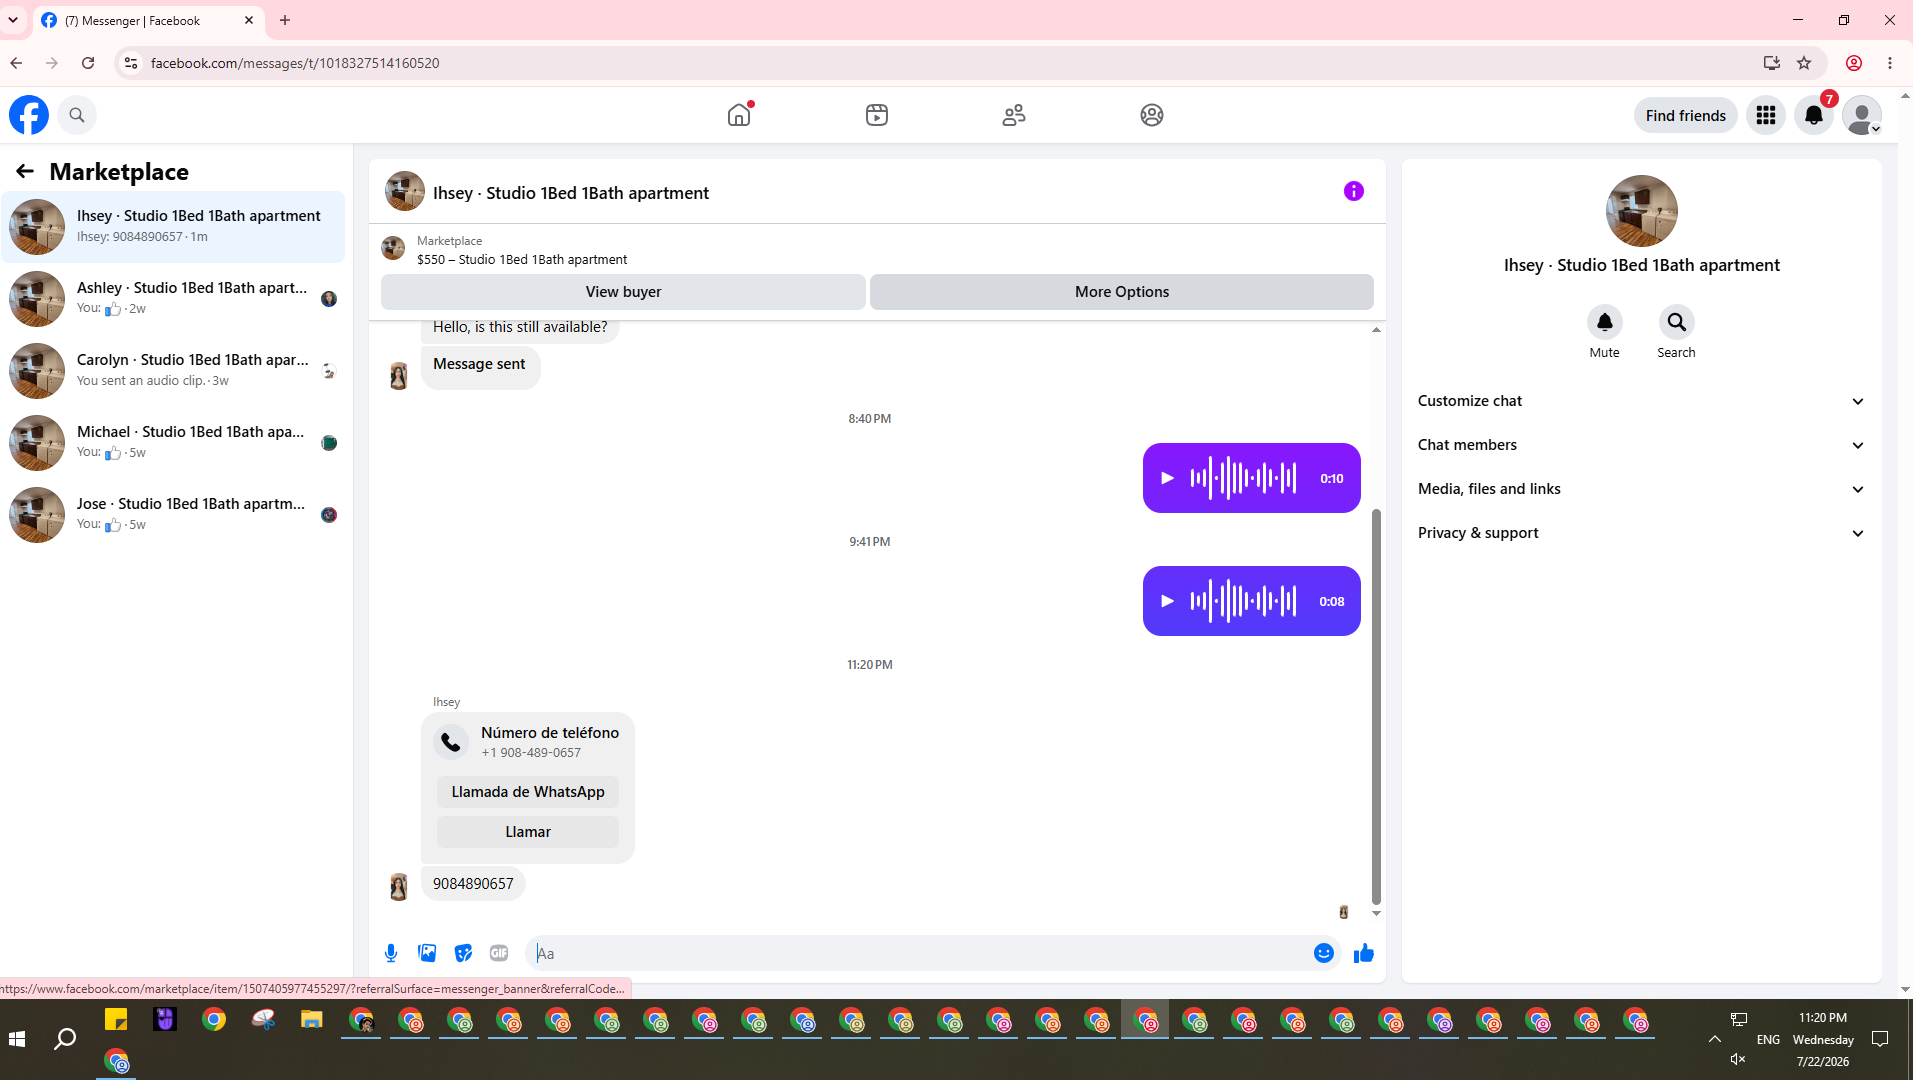Image resolution: width=1913 pixels, height=1080 pixels.
Task: Play the 0:08 voice message
Action: point(1166,601)
